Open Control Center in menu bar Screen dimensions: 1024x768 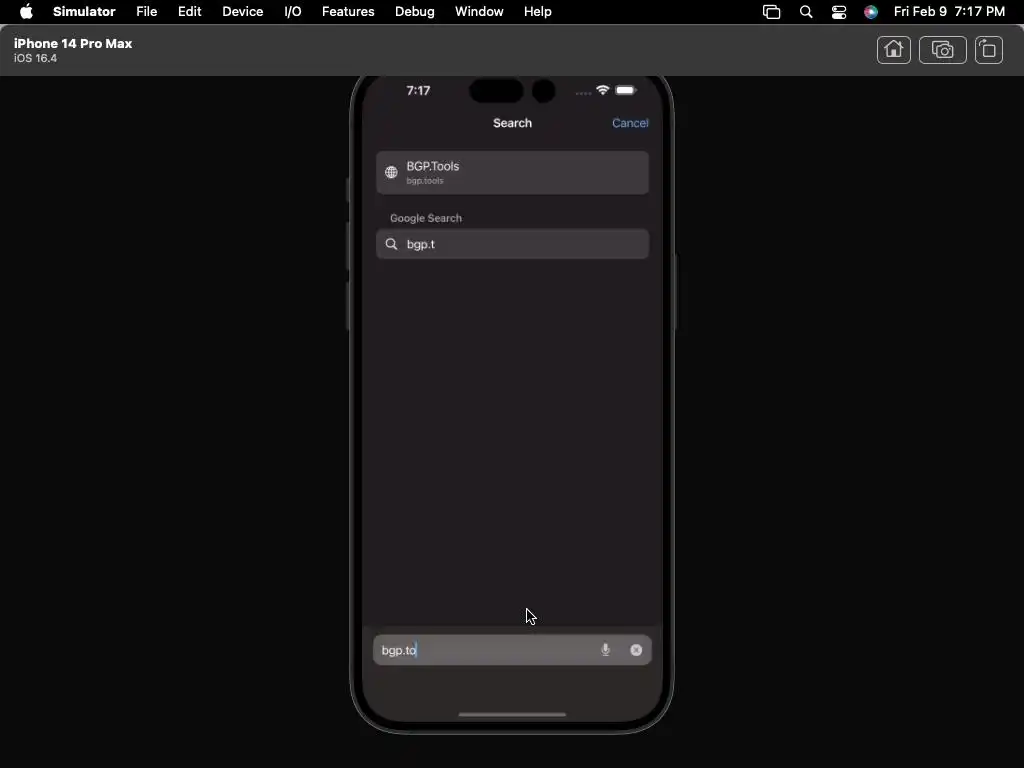click(839, 12)
